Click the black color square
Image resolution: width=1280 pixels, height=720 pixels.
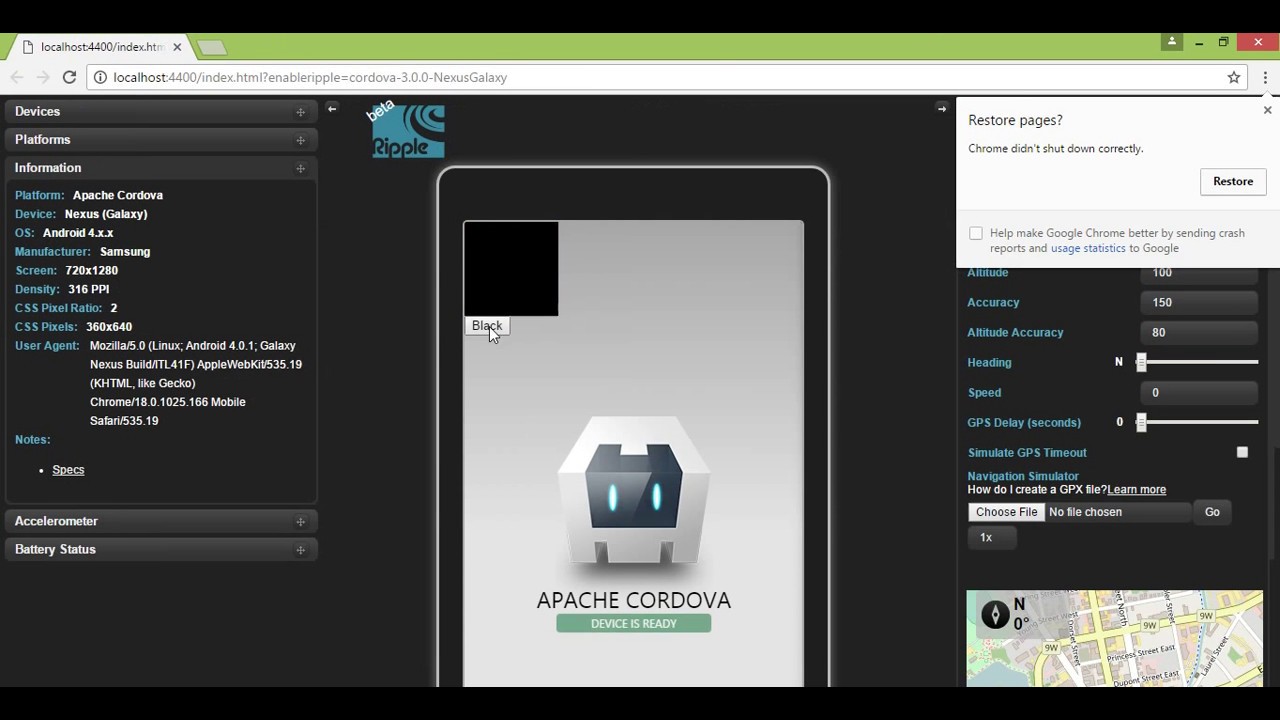coord(511,269)
